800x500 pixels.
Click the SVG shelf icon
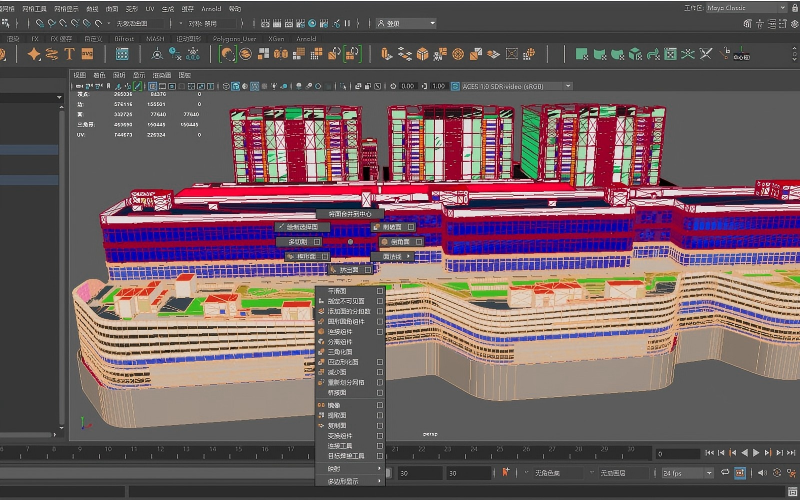[87, 54]
